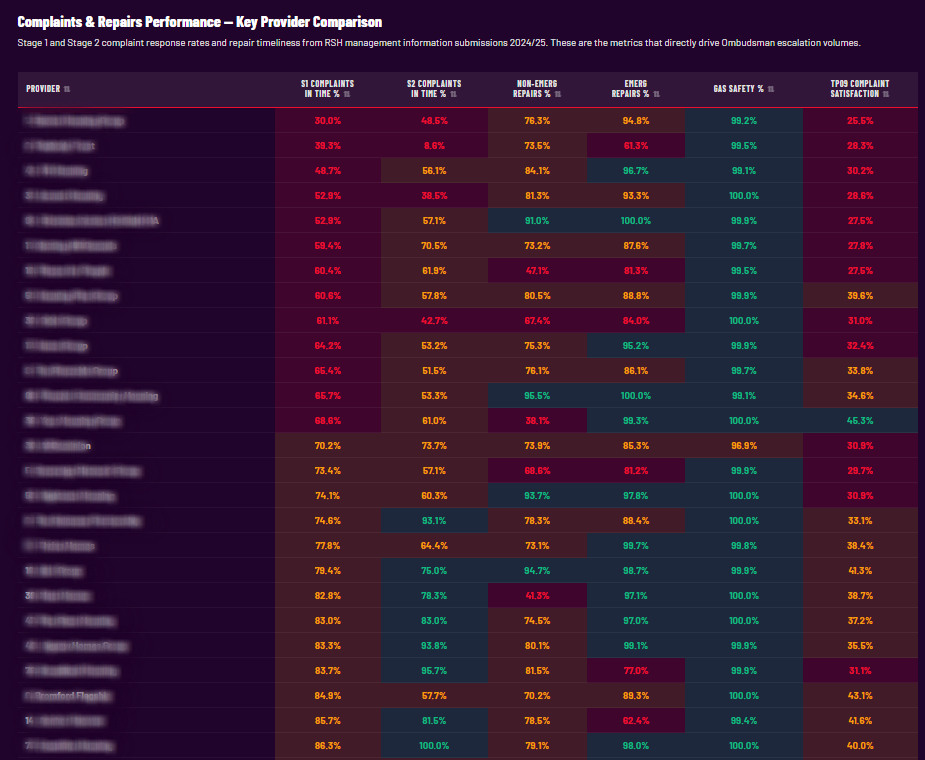Sort by S1 Complaints In Time % icon
This screenshot has width=925, height=760.
point(347,94)
